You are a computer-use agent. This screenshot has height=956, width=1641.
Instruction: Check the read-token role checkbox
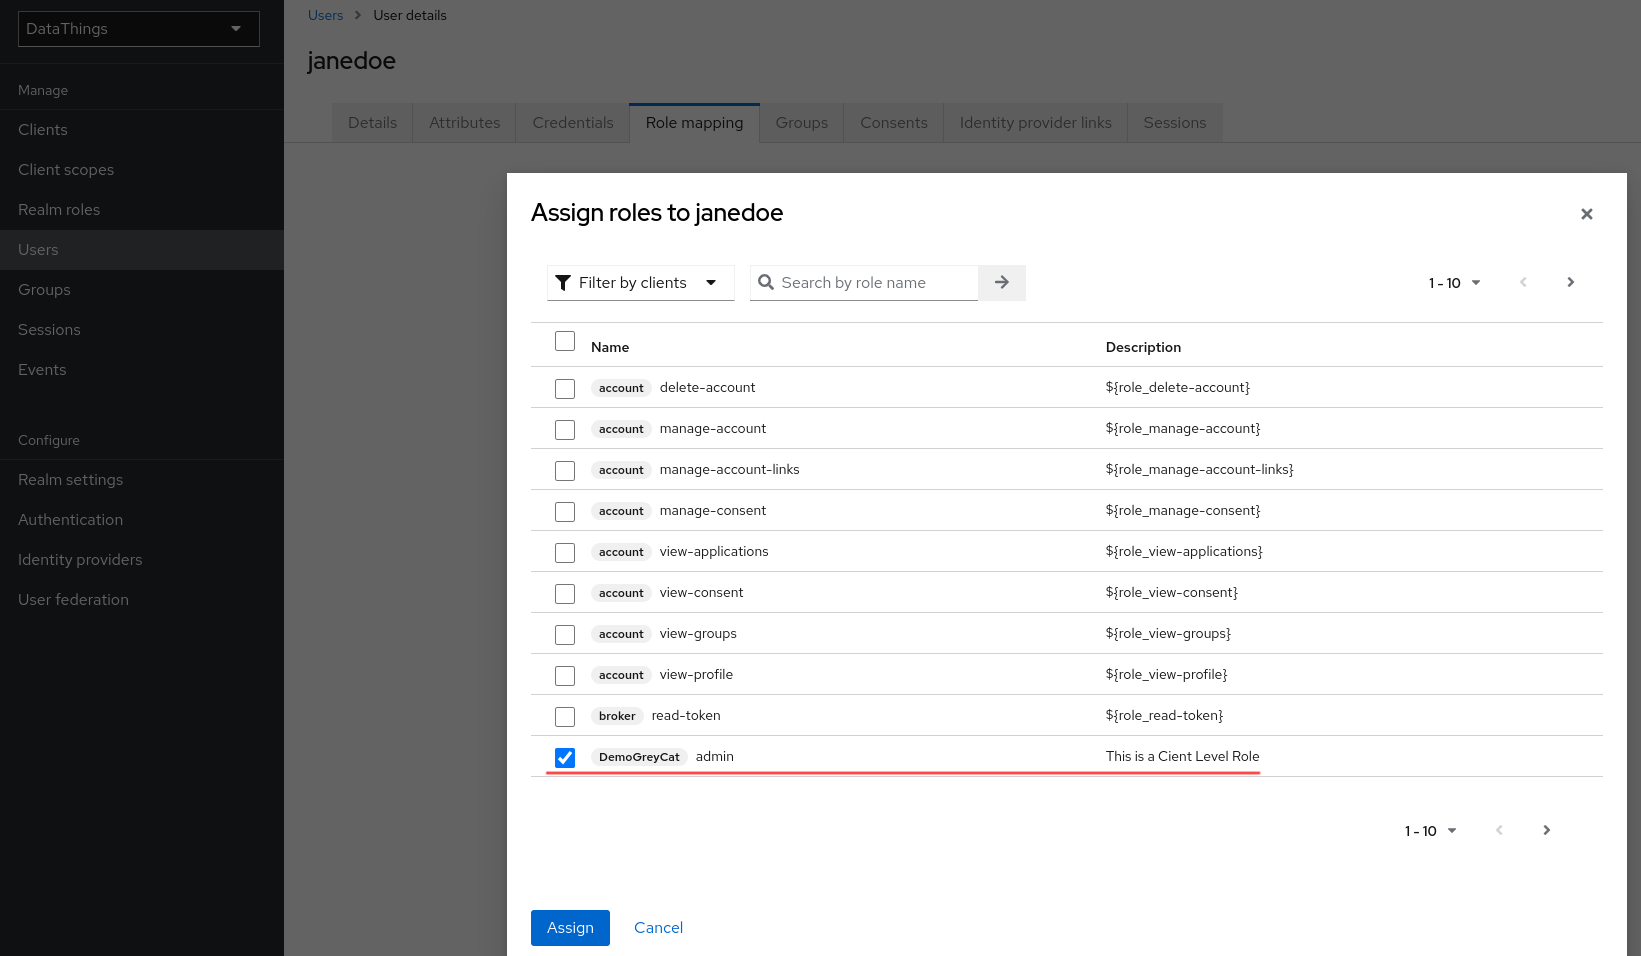(x=565, y=717)
